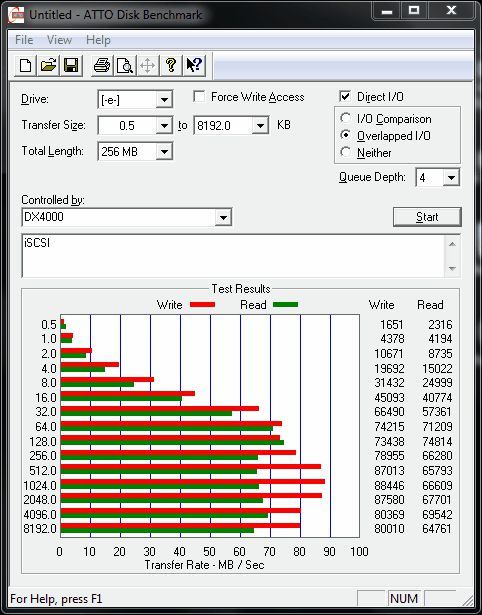
Task: Click the yellow question mark About icon
Action: pyautogui.click(x=171, y=65)
